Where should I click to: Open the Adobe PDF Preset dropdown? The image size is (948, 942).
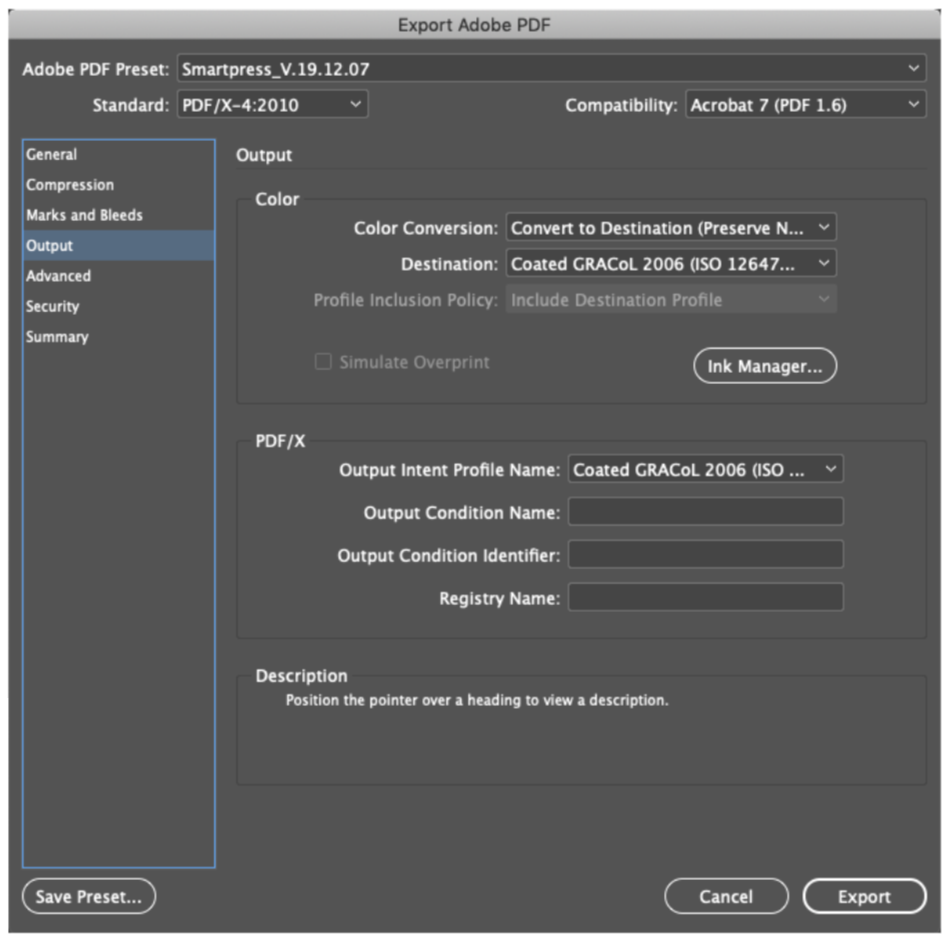point(551,68)
